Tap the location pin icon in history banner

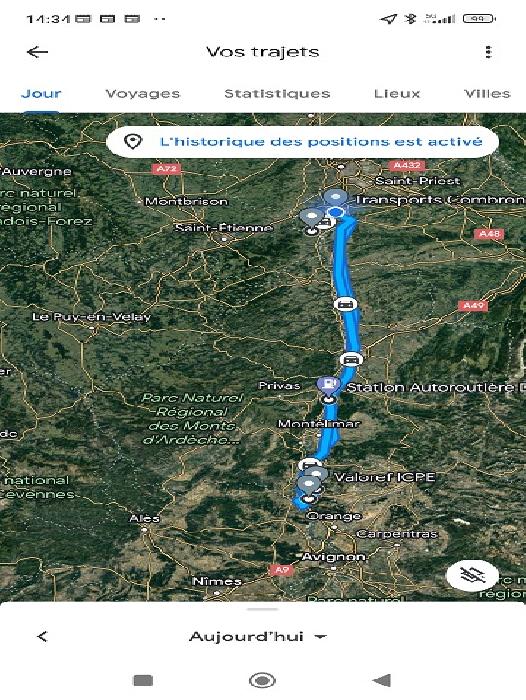[133, 142]
